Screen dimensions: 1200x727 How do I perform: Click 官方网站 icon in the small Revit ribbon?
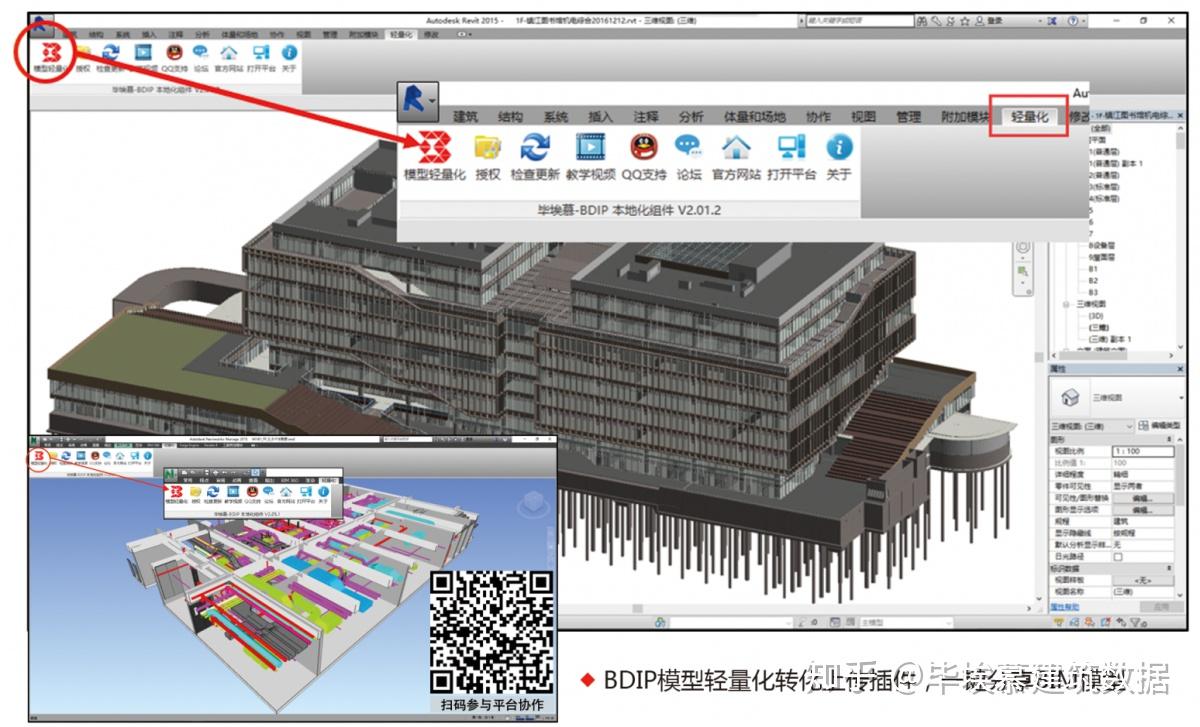tap(229, 53)
